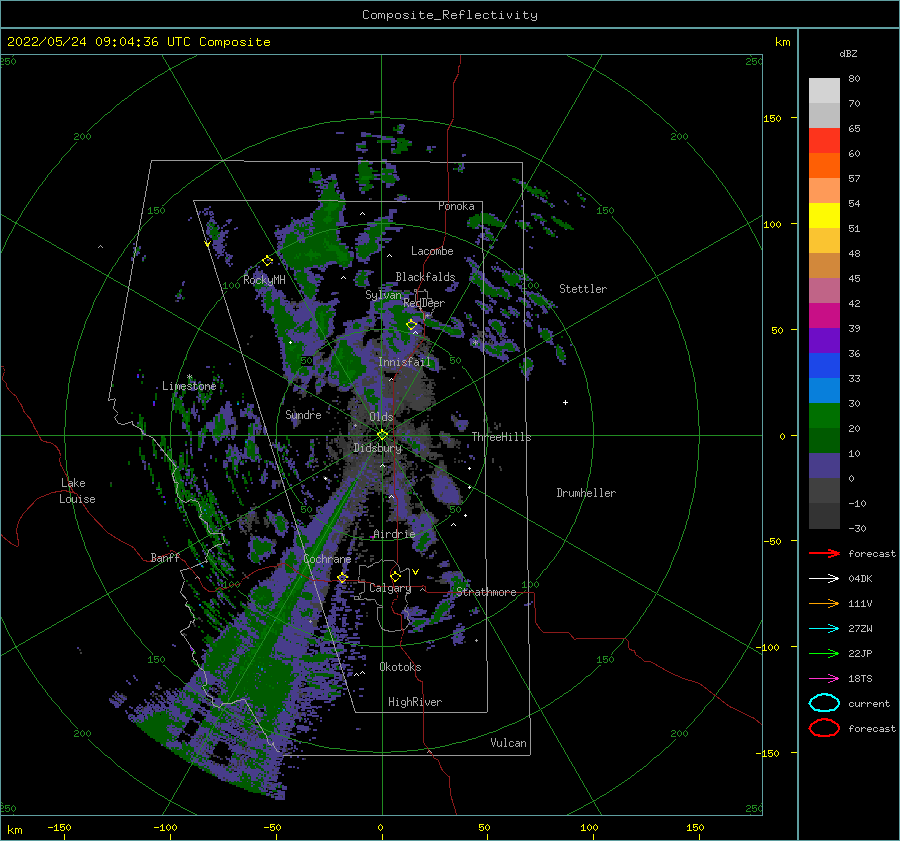Viewport: 900px width, 841px height.
Task: Click the 150 tick on the right km axis
Action: click(772, 118)
